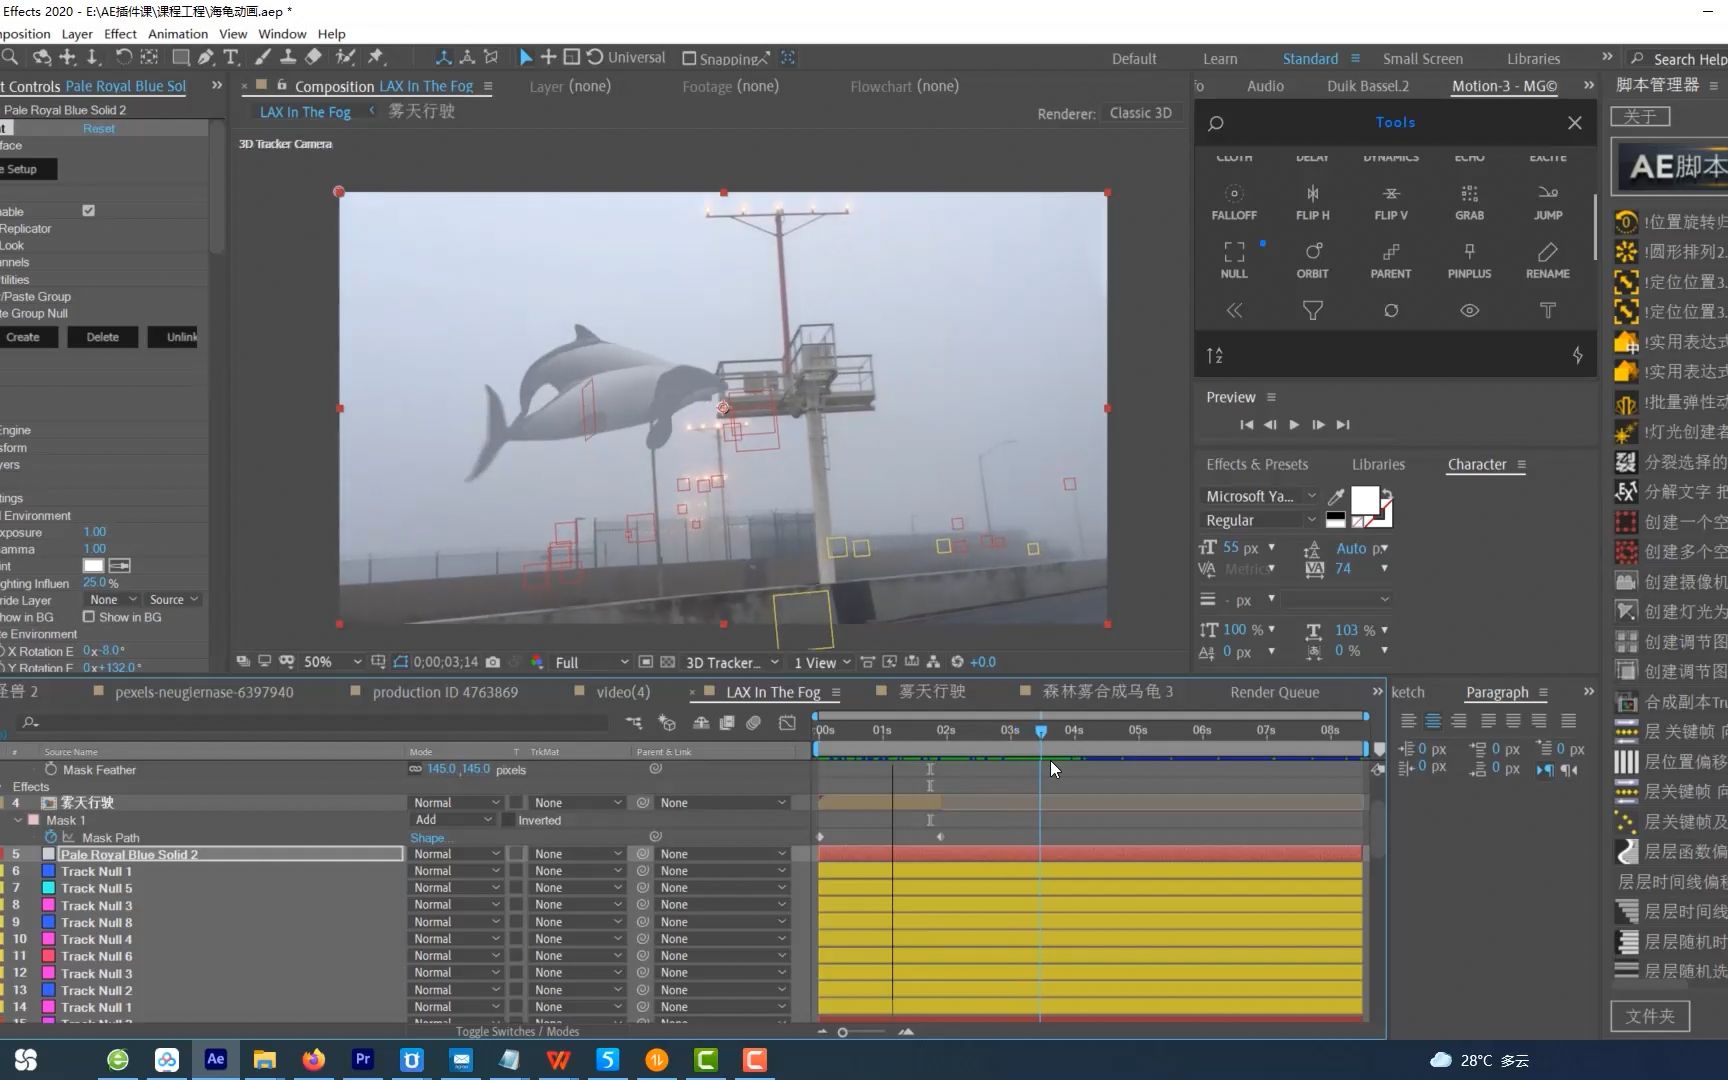Open the Regular font style dropdown
This screenshot has width=1728, height=1080.
pos(1260,520)
